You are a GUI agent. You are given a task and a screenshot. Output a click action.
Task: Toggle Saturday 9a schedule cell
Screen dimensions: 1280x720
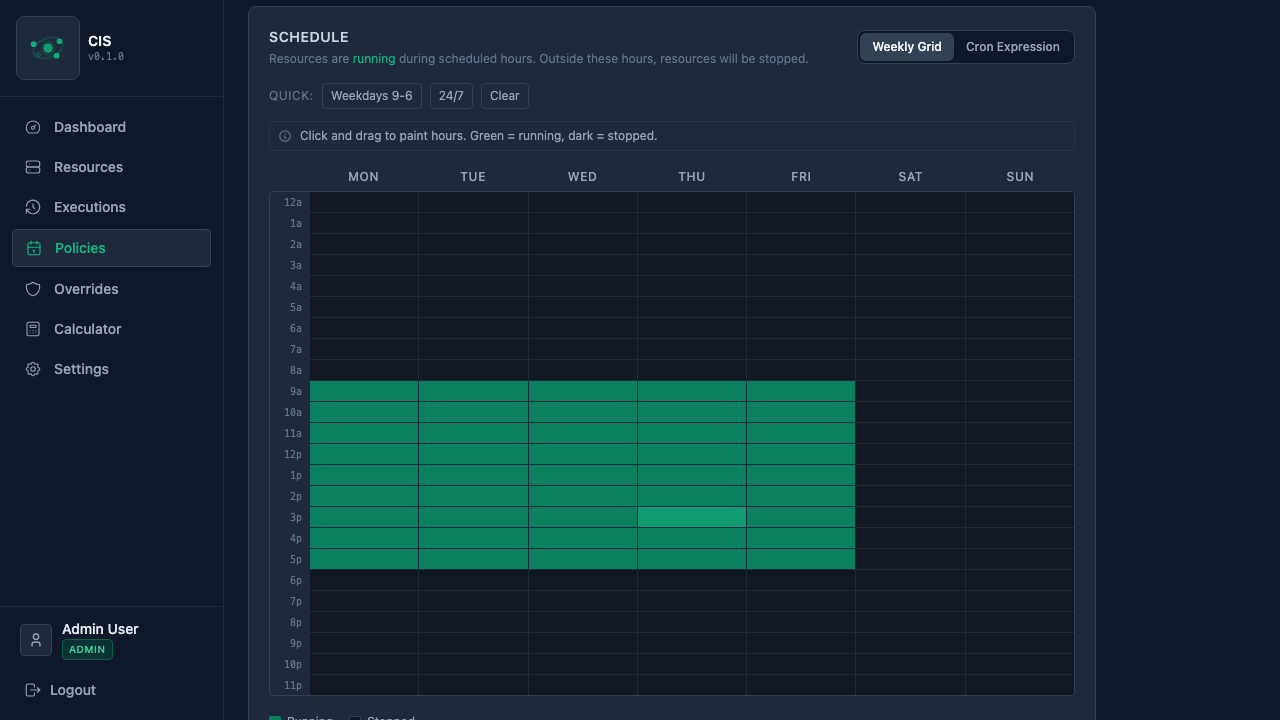pyautogui.click(x=910, y=391)
